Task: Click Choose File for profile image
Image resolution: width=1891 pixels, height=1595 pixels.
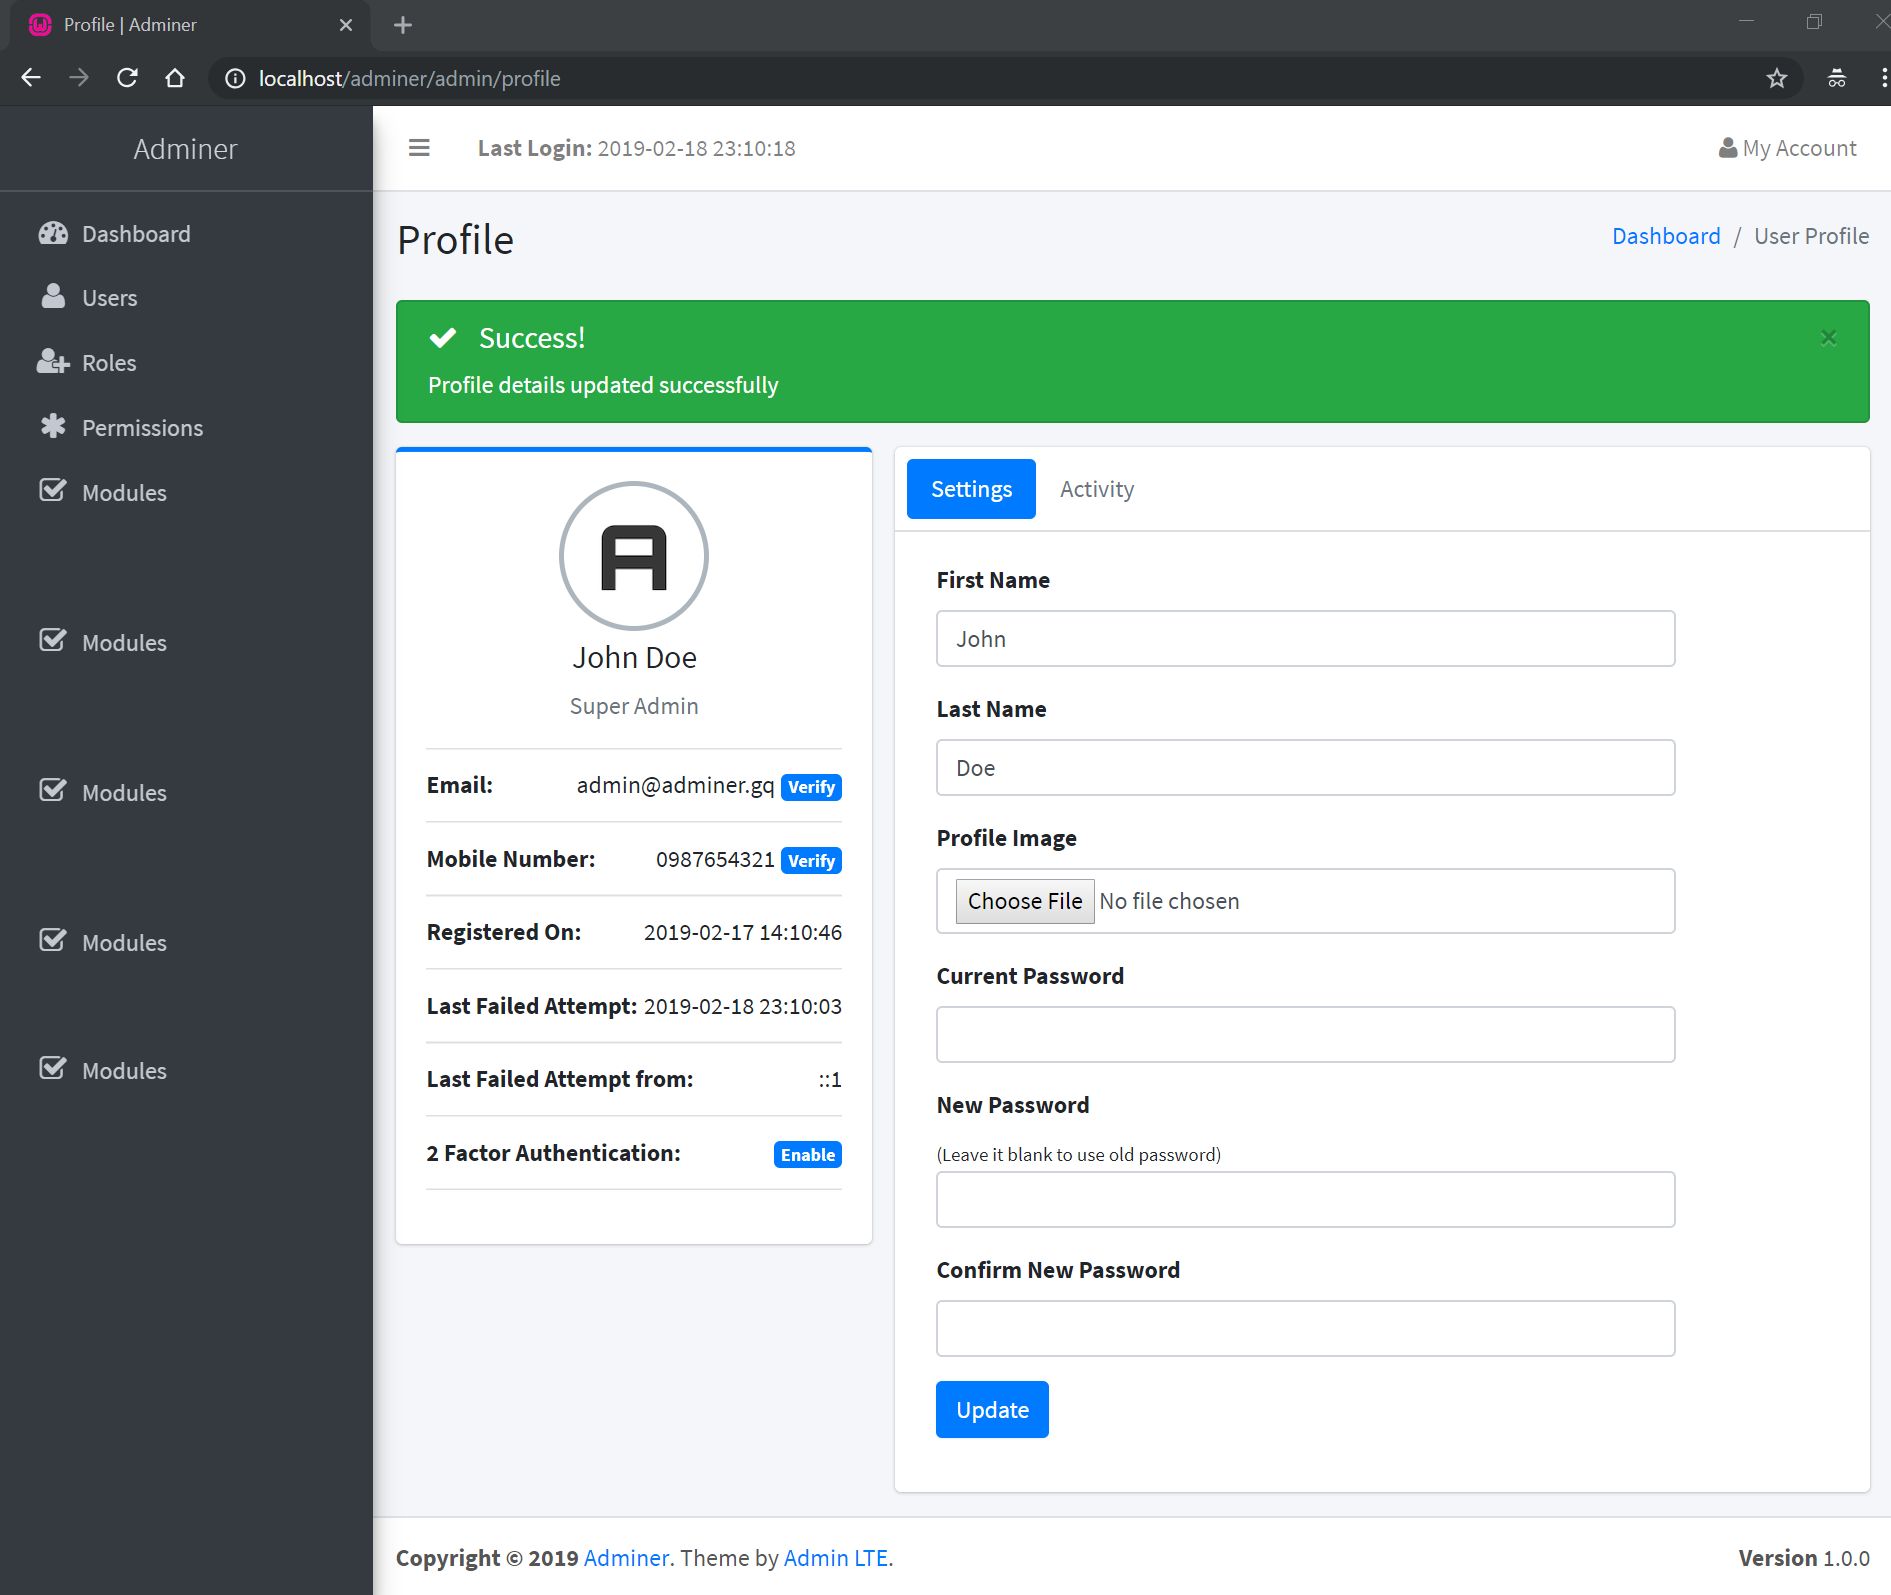Action: click(1024, 901)
